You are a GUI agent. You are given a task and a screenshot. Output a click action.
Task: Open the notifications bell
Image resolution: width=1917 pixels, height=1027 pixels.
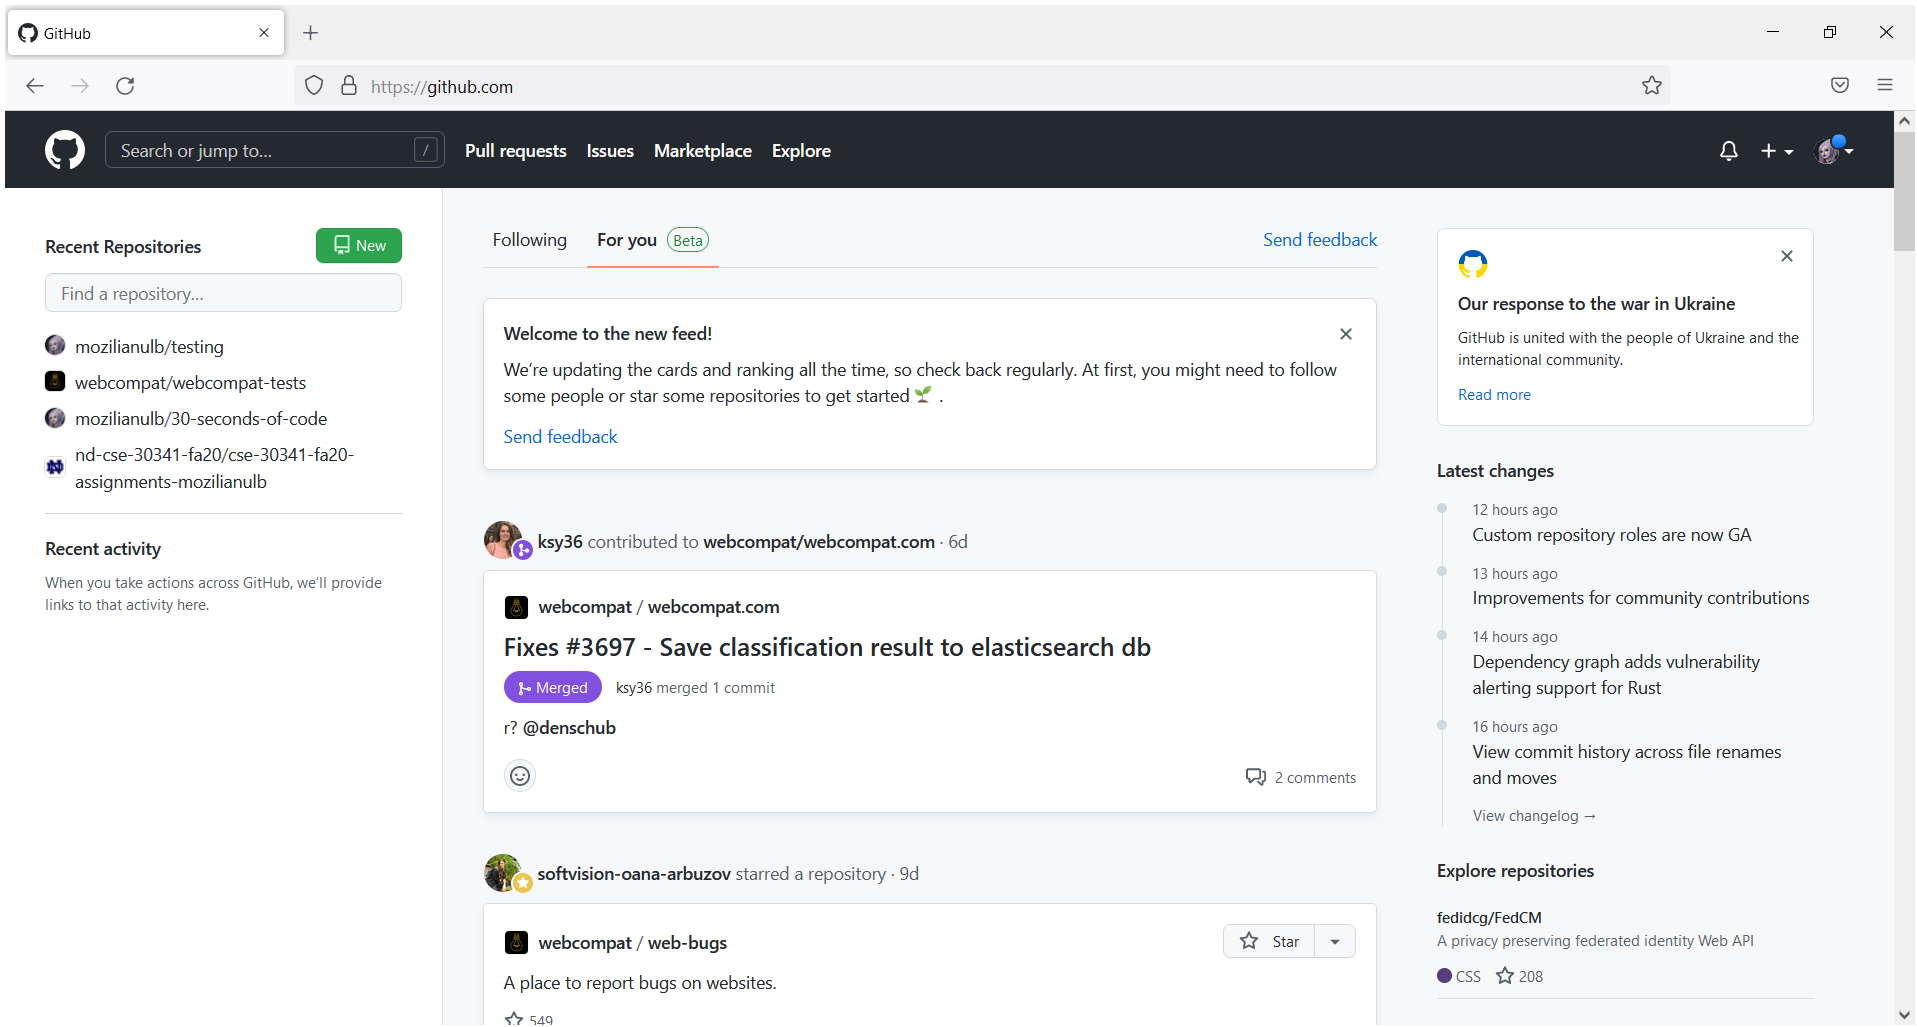point(1728,151)
